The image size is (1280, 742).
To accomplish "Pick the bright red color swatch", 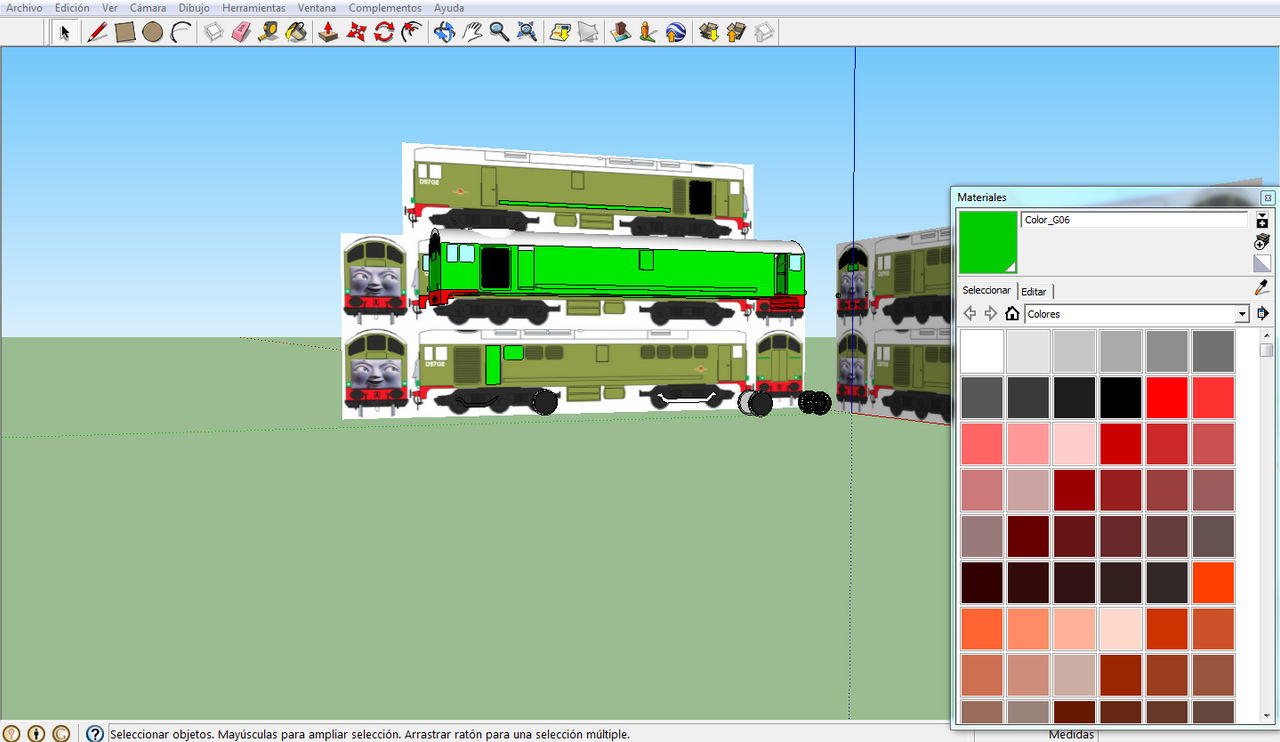I will tap(1166, 397).
